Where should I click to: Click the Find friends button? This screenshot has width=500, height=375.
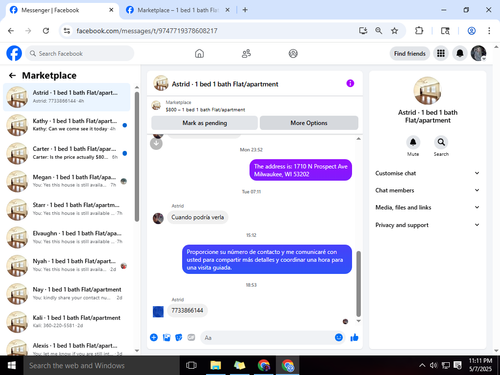click(410, 53)
